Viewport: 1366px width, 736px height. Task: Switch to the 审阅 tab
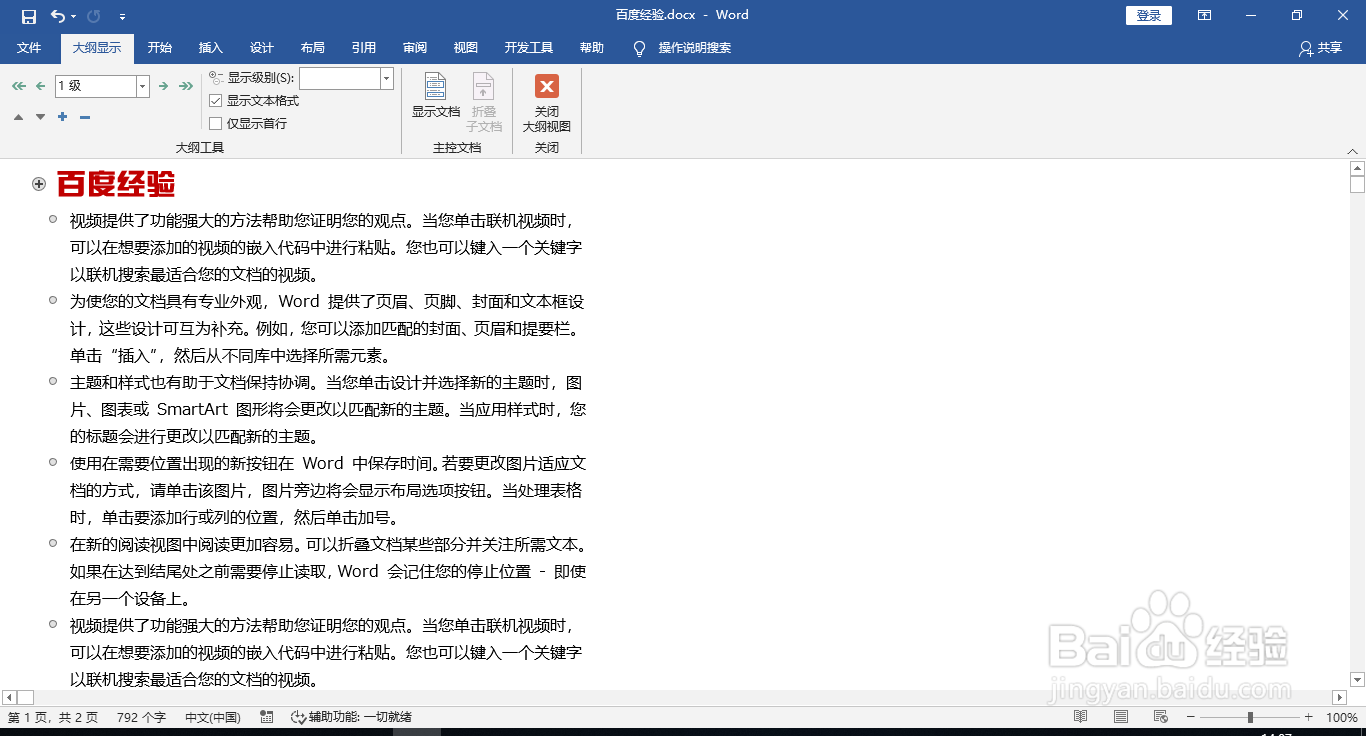pyautogui.click(x=415, y=47)
